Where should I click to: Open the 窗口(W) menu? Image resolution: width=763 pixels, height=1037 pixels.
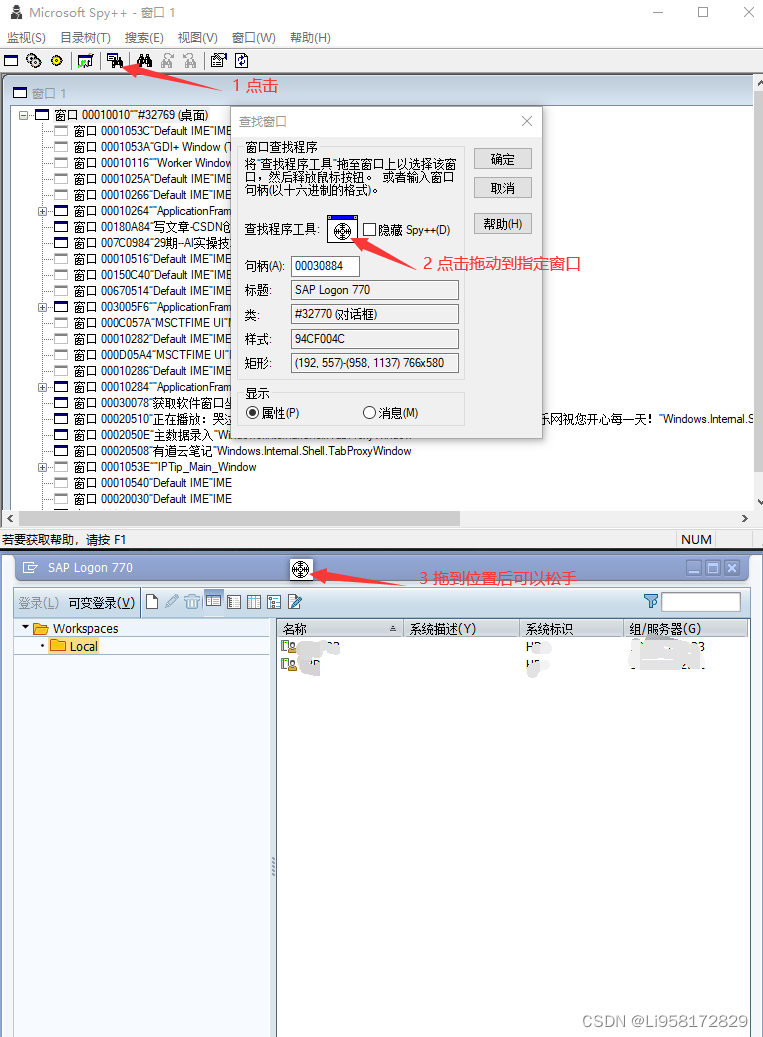click(x=254, y=38)
